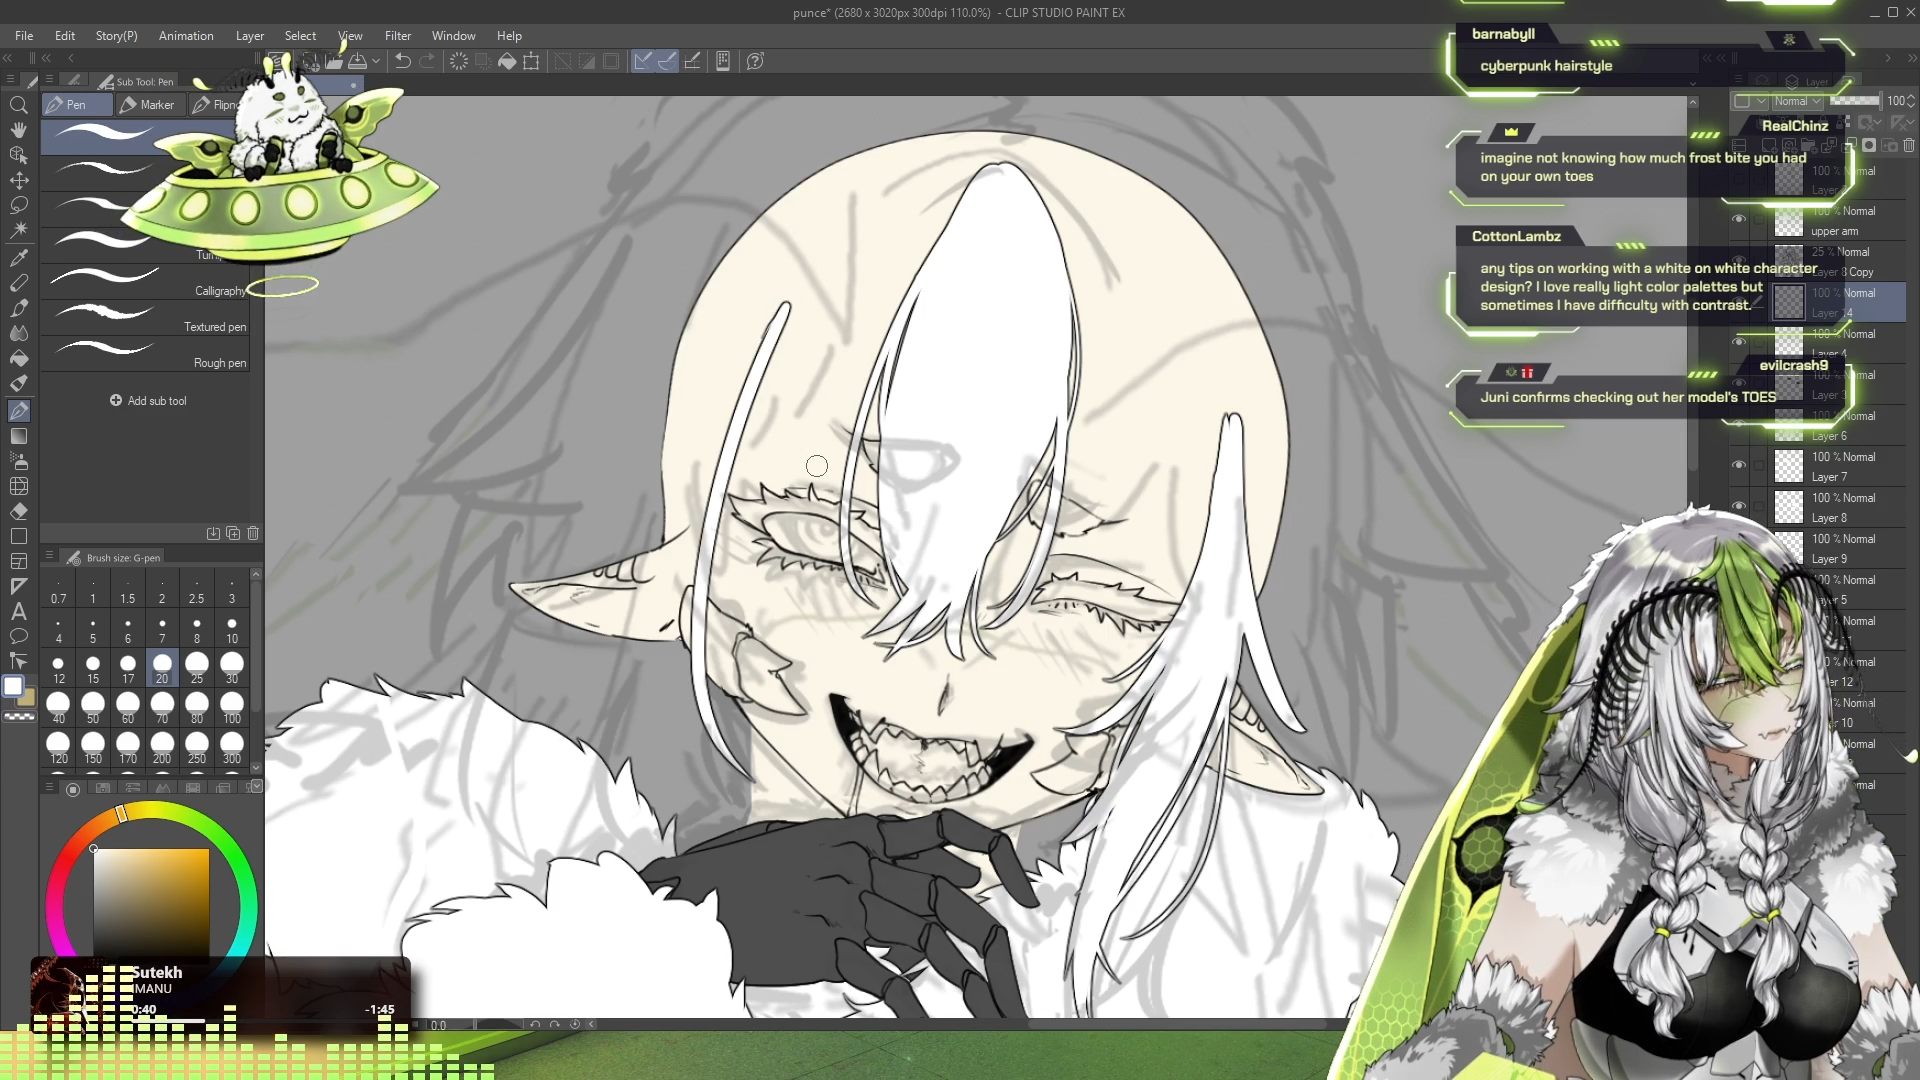Select the Text tool
Screen dimensions: 1920x1080
tap(18, 611)
